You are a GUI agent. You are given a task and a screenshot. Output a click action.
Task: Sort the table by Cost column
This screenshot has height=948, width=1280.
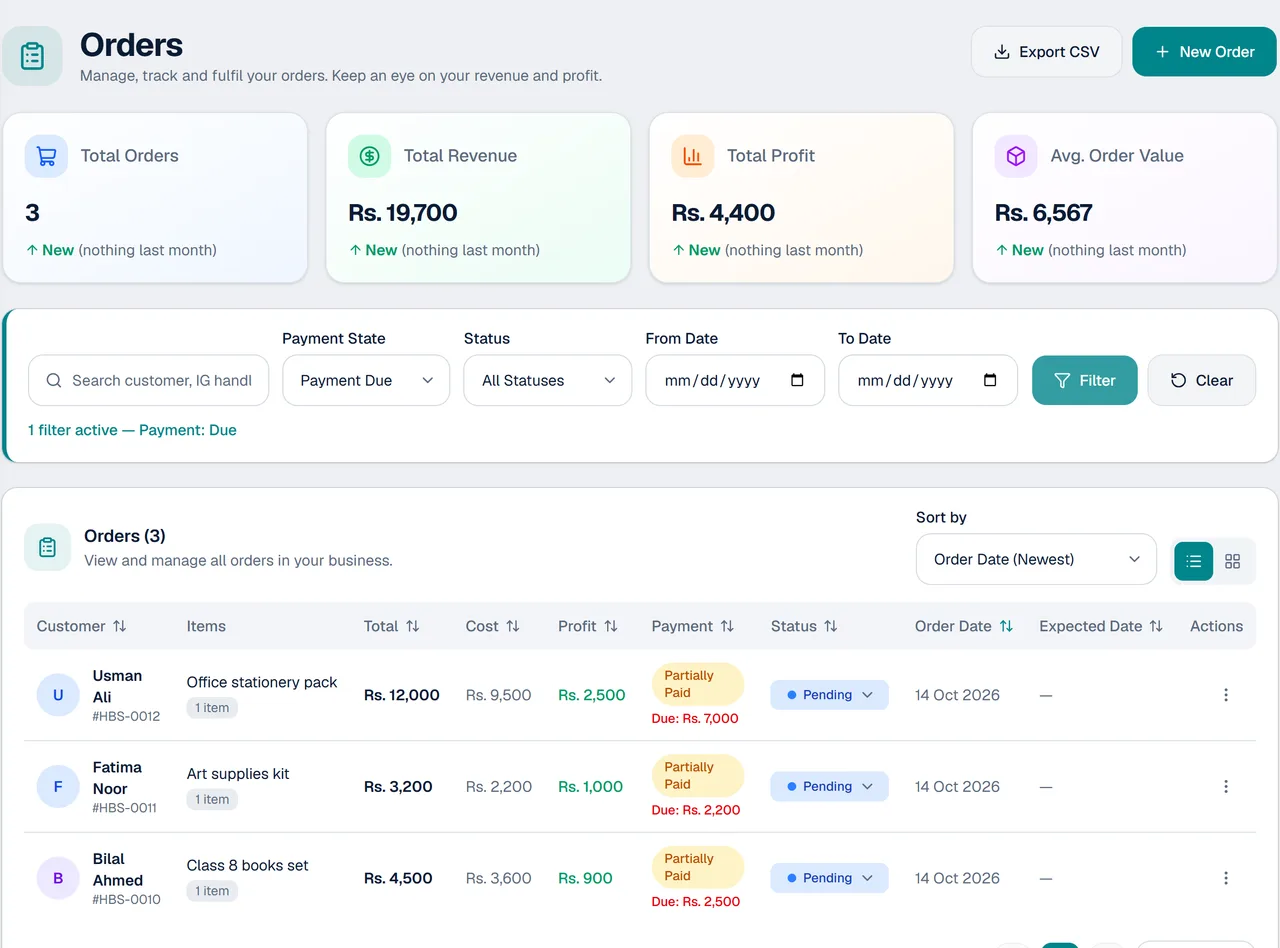[493, 626]
